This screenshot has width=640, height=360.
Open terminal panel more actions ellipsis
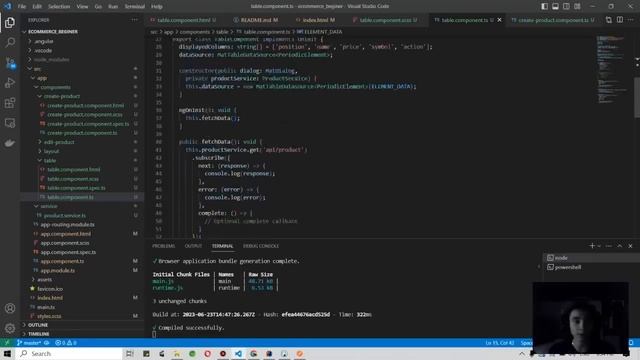point(609,246)
